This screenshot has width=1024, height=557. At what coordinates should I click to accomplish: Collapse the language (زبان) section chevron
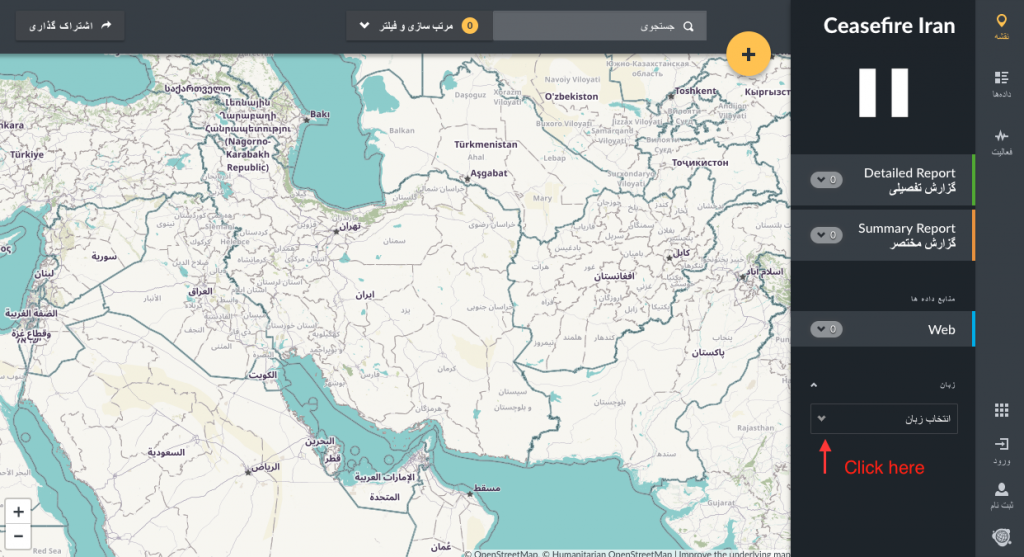coord(814,384)
